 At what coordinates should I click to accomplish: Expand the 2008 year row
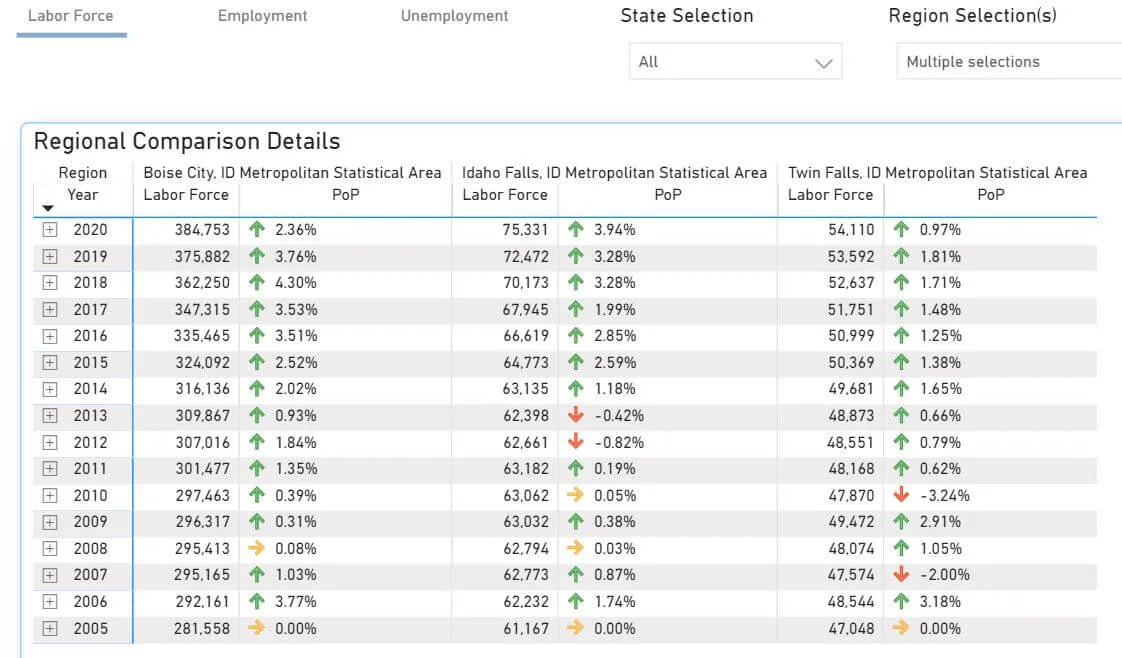(x=49, y=549)
